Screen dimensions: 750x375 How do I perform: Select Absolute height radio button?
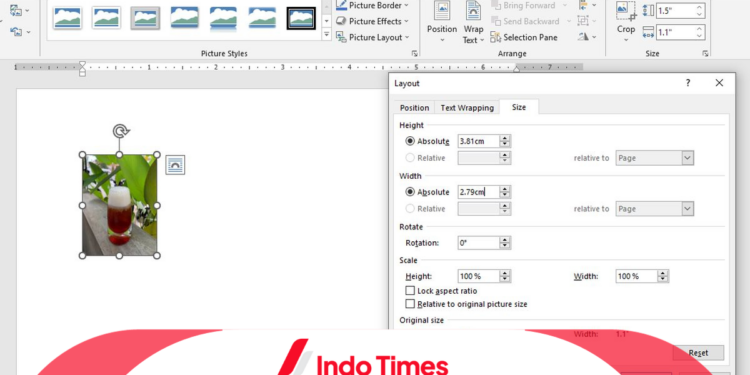tap(410, 141)
